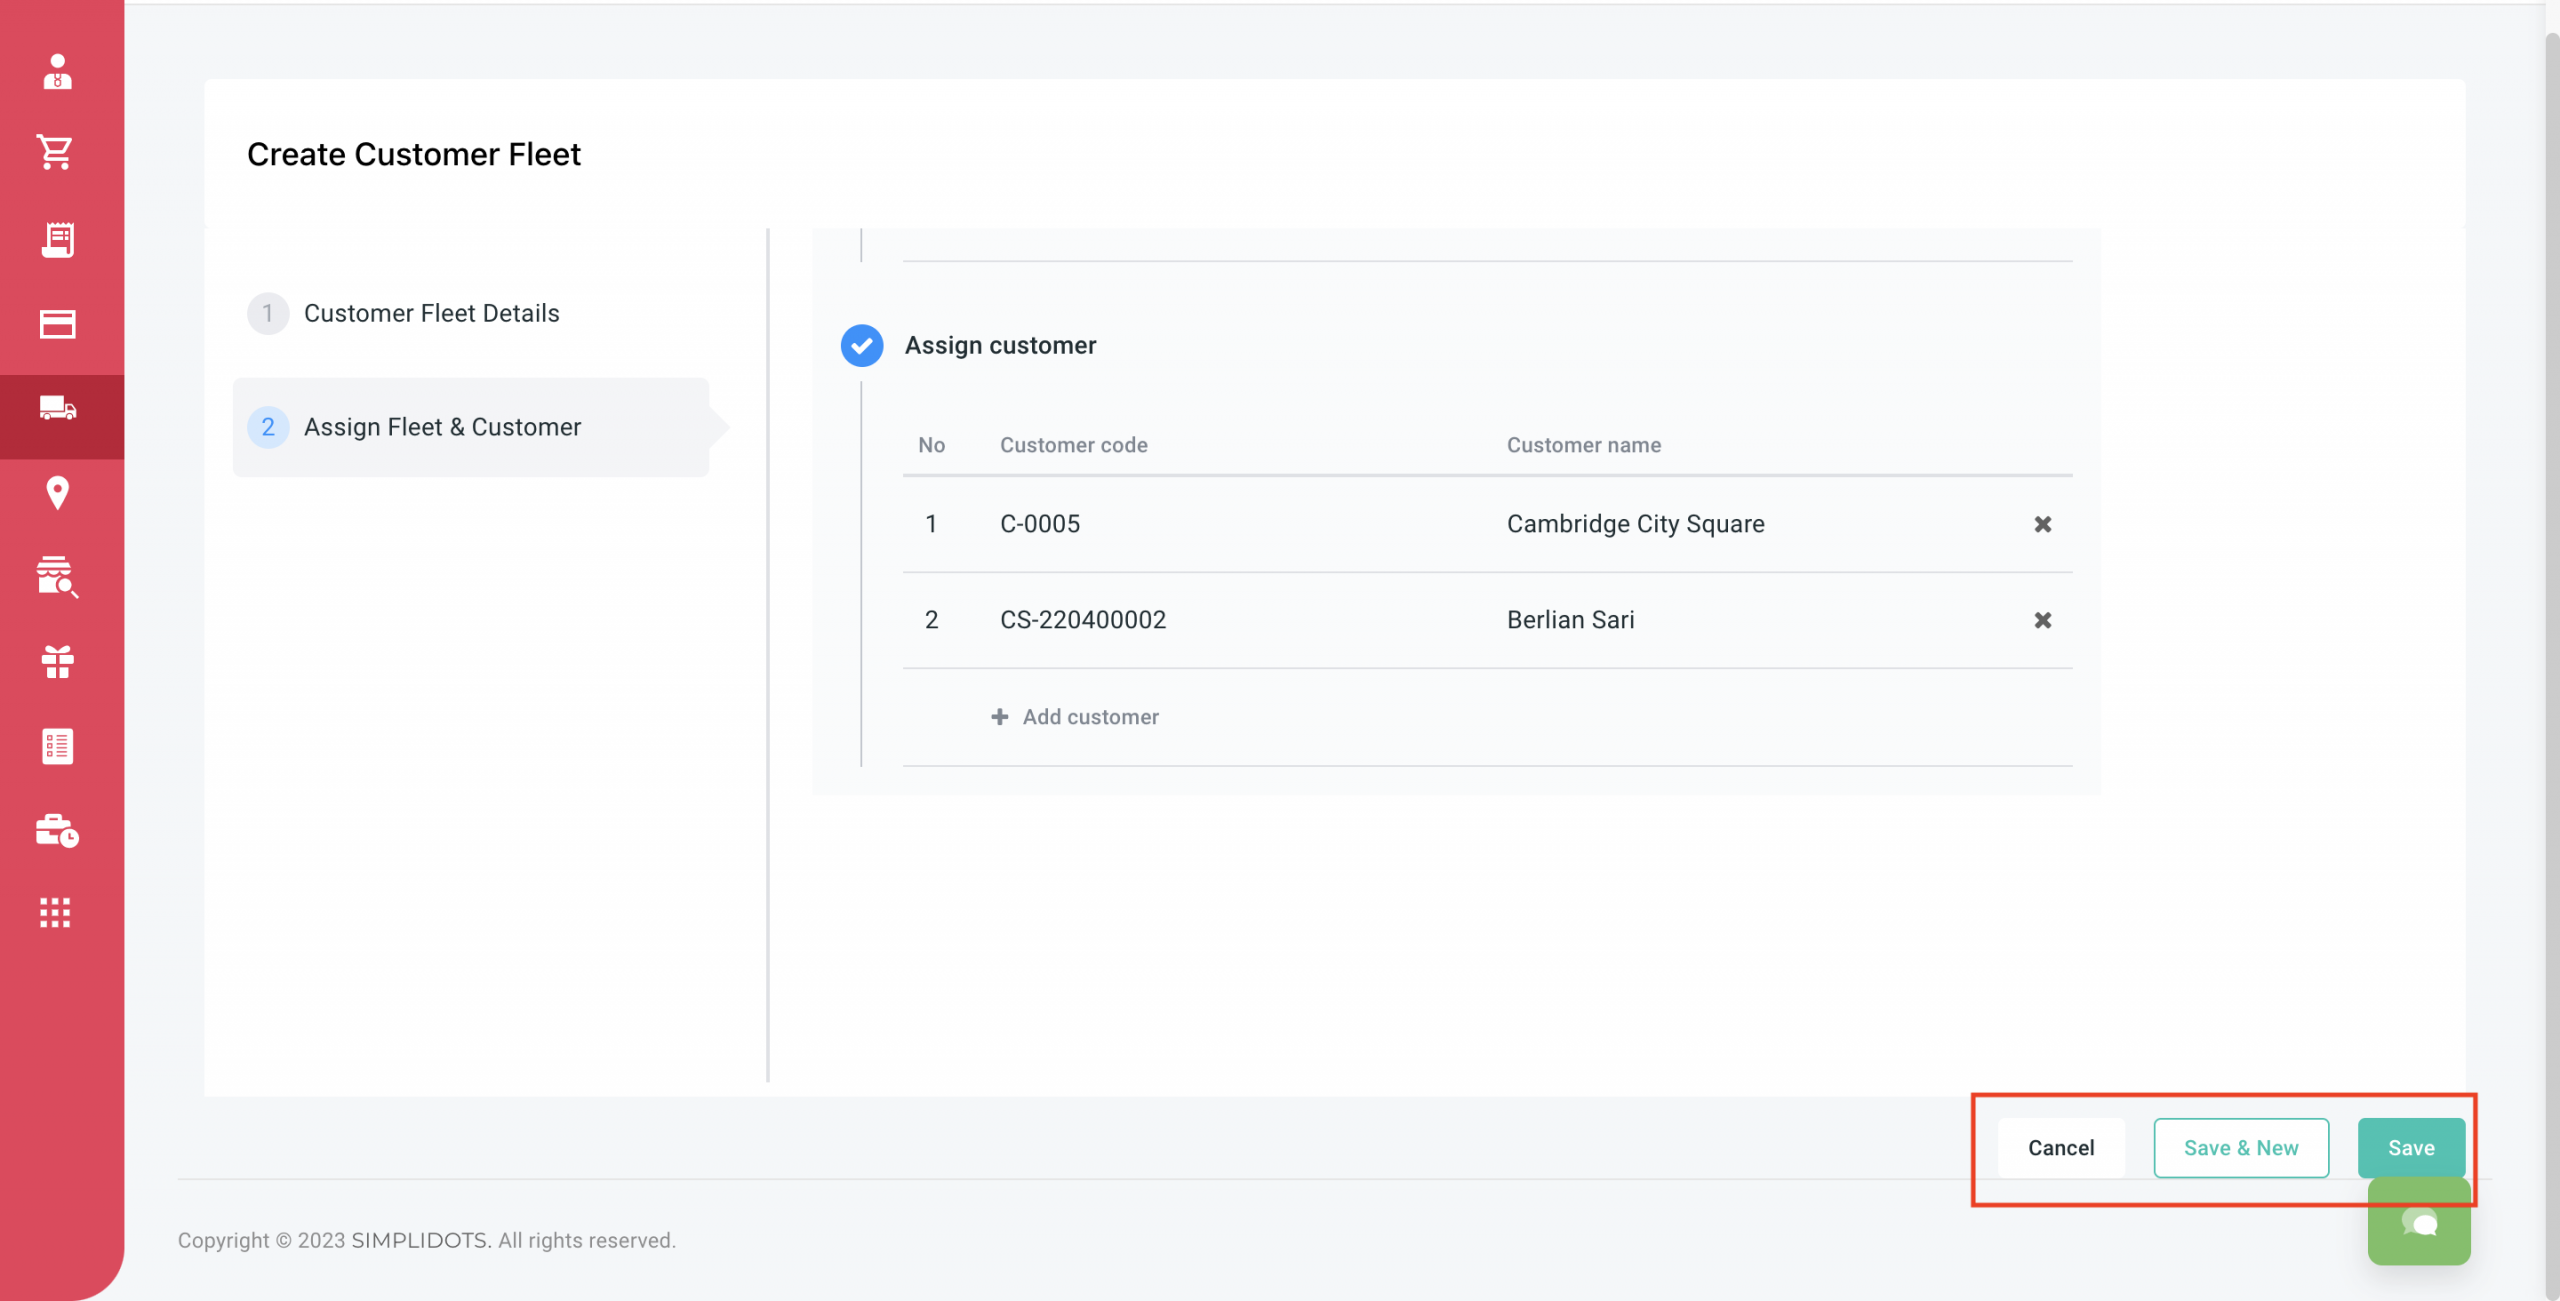
Task: Open the payment card sidebar icon
Action: [57, 324]
